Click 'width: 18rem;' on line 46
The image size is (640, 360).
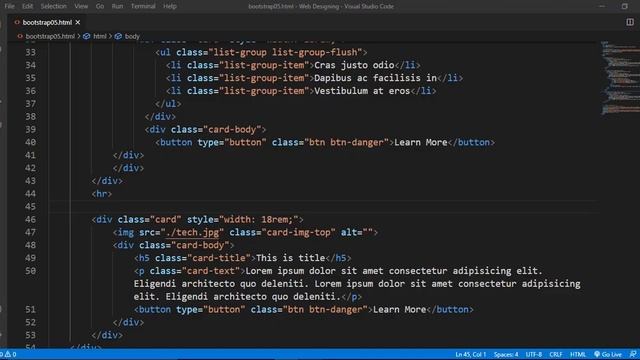coord(258,220)
